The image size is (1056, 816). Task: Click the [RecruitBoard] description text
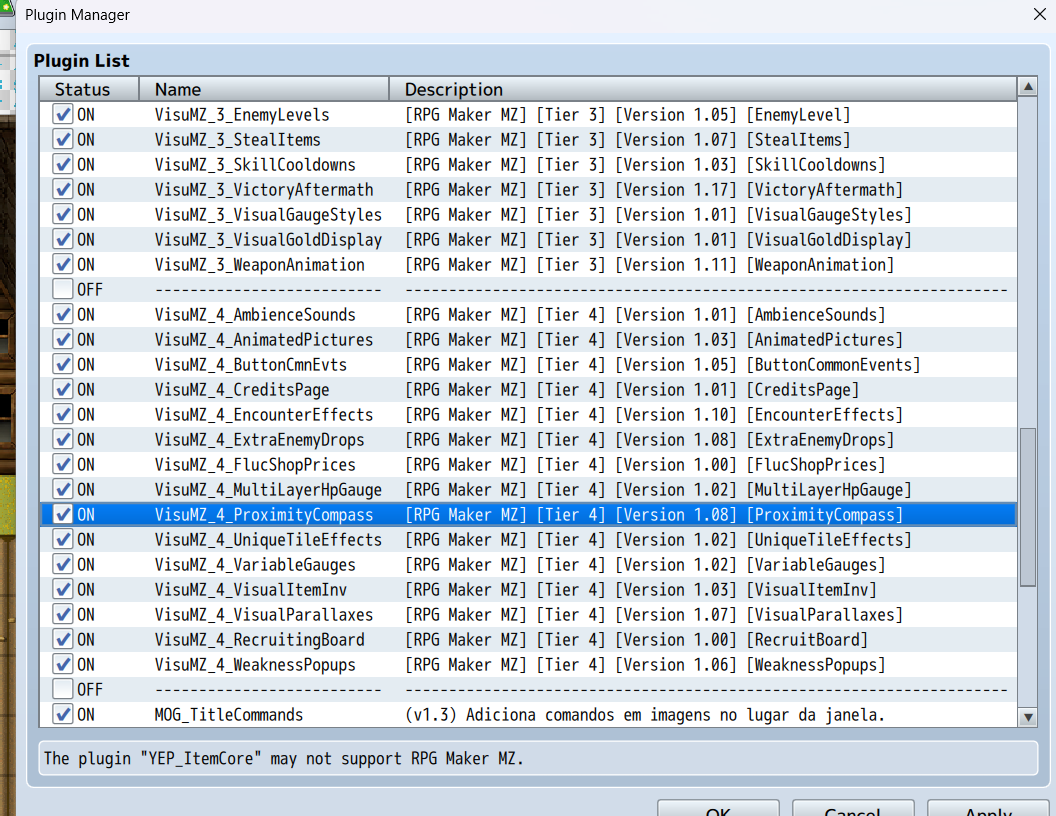(x=807, y=640)
